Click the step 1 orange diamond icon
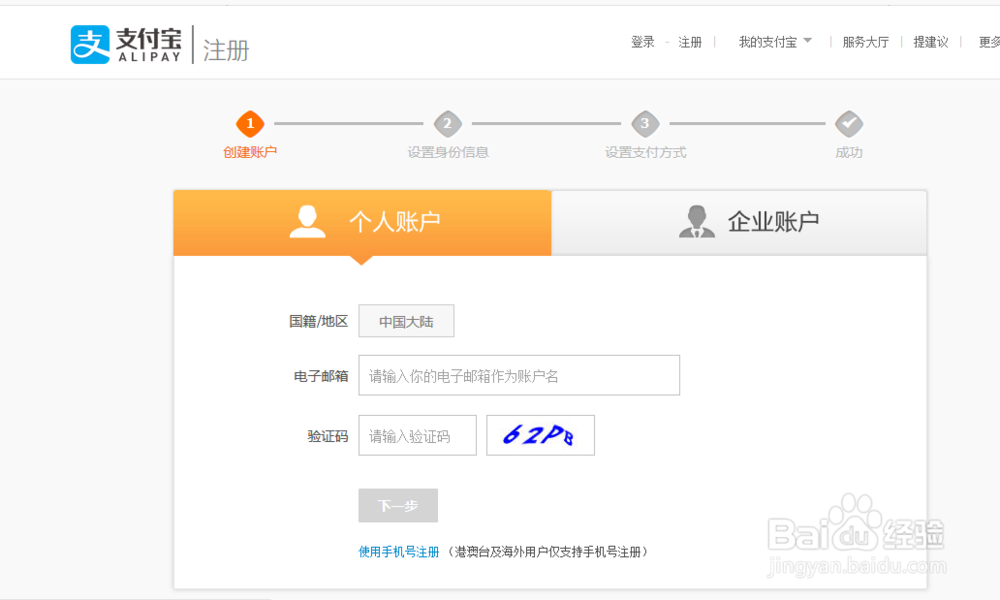 pyautogui.click(x=250, y=124)
